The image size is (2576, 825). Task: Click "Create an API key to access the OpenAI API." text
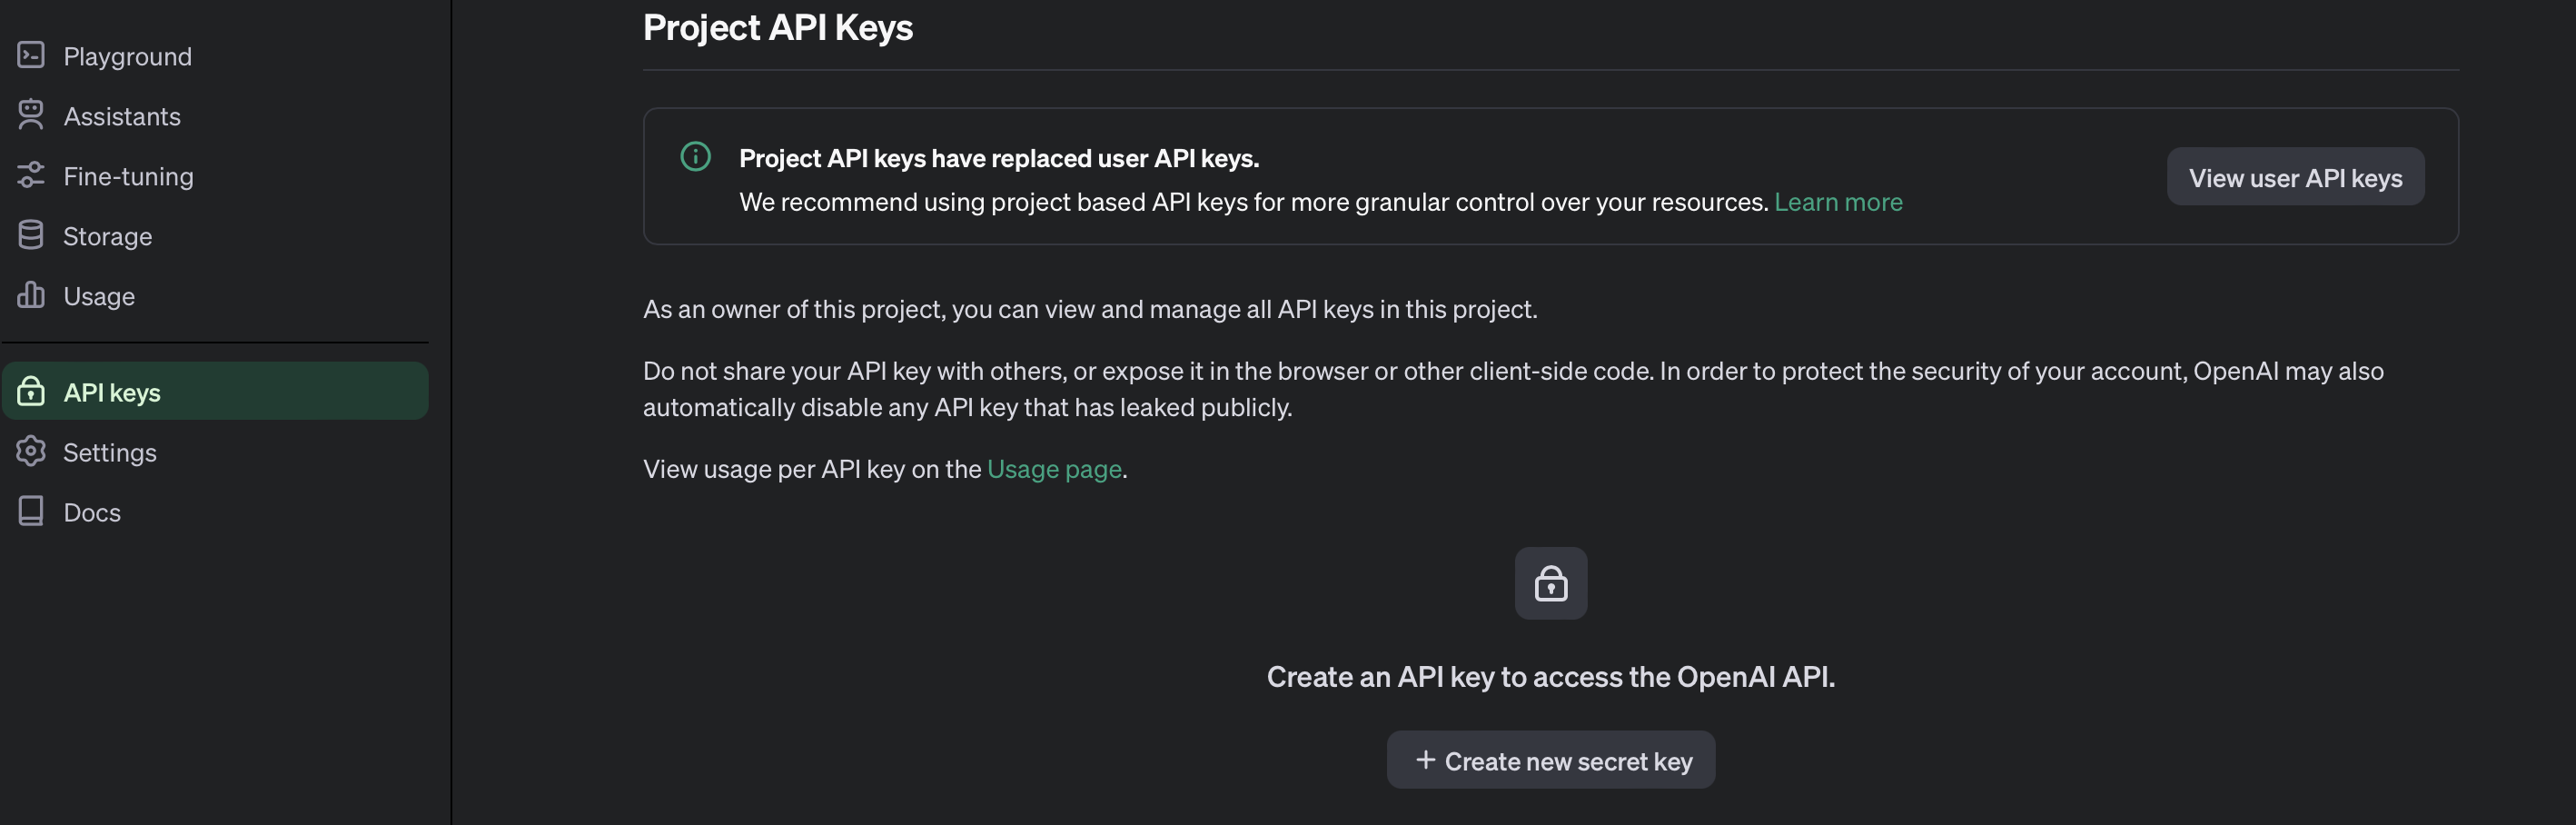pos(1550,677)
